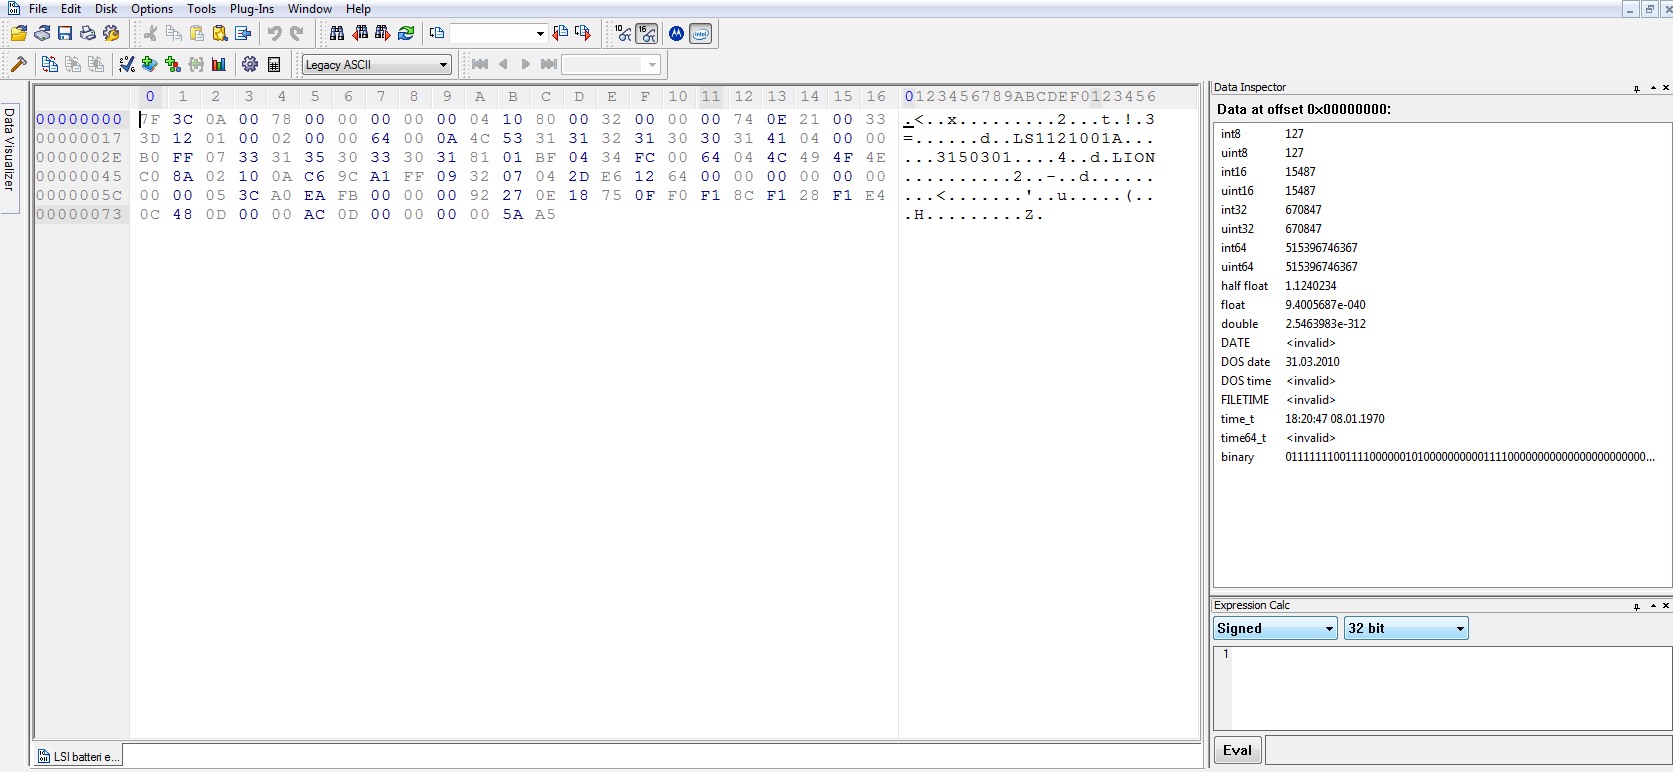Click the statistics bar chart icon
Screen dimensions: 1673x772
[219, 65]
